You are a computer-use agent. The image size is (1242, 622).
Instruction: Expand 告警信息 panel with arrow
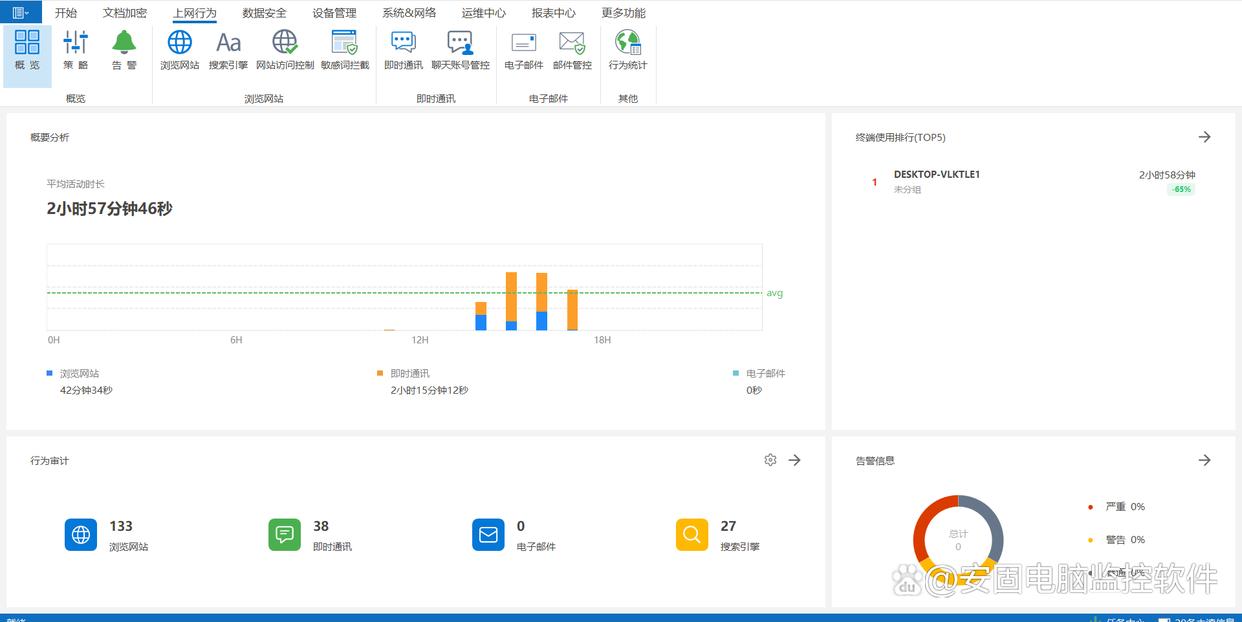coord(1204,460)
